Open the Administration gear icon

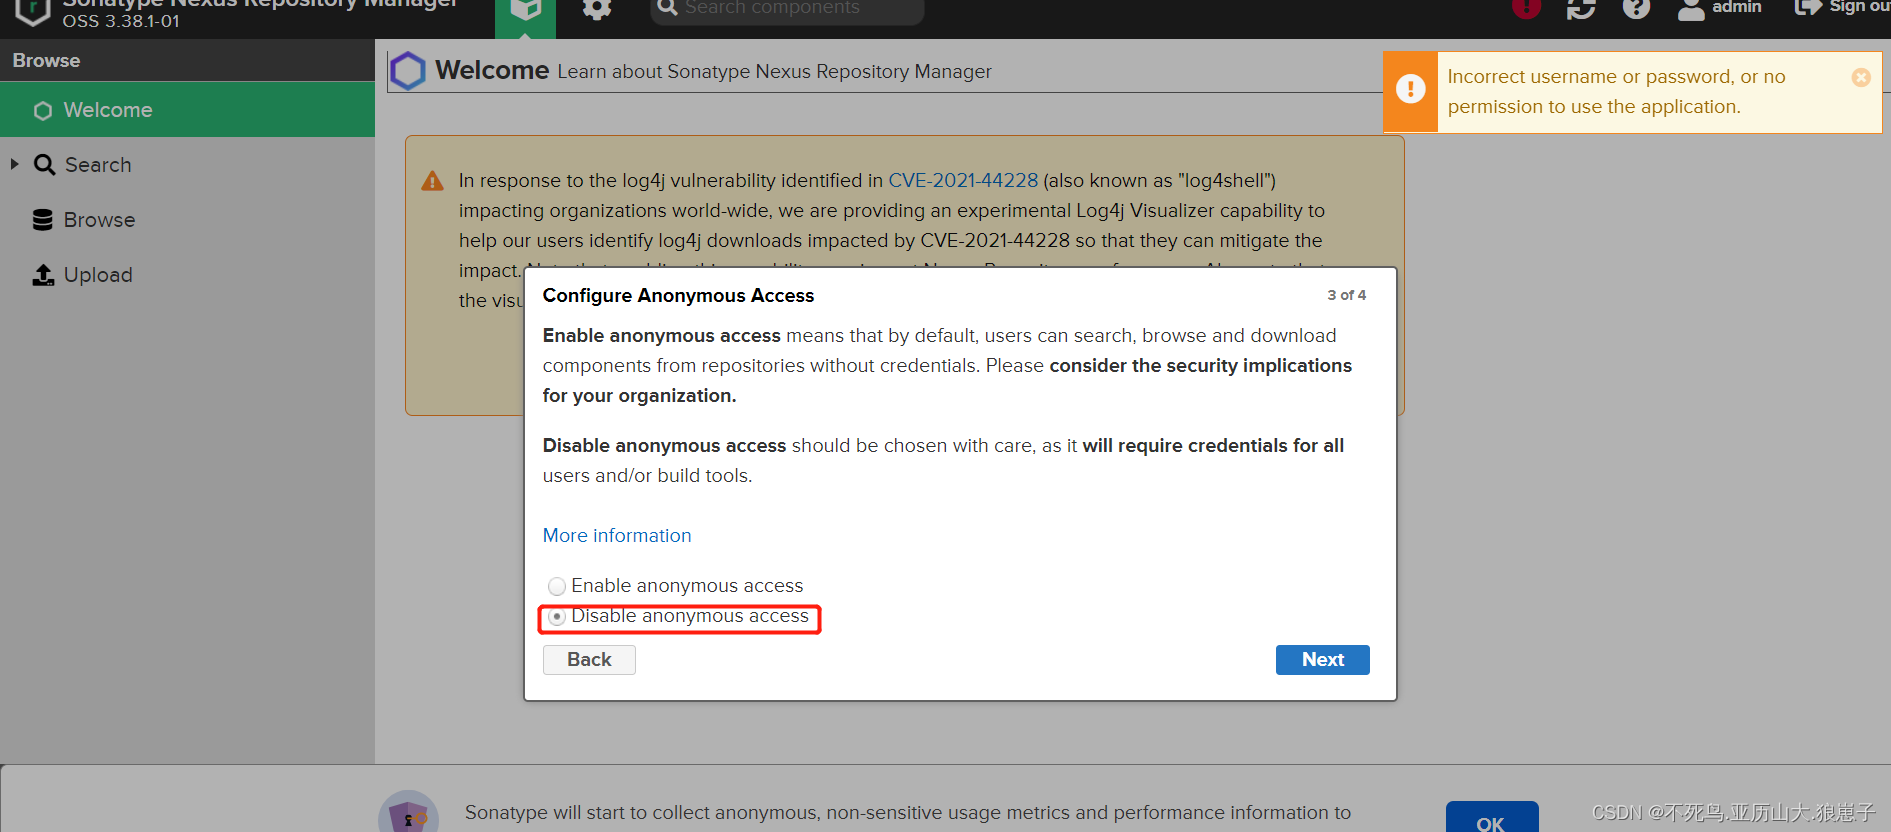(x=597, y=9)
